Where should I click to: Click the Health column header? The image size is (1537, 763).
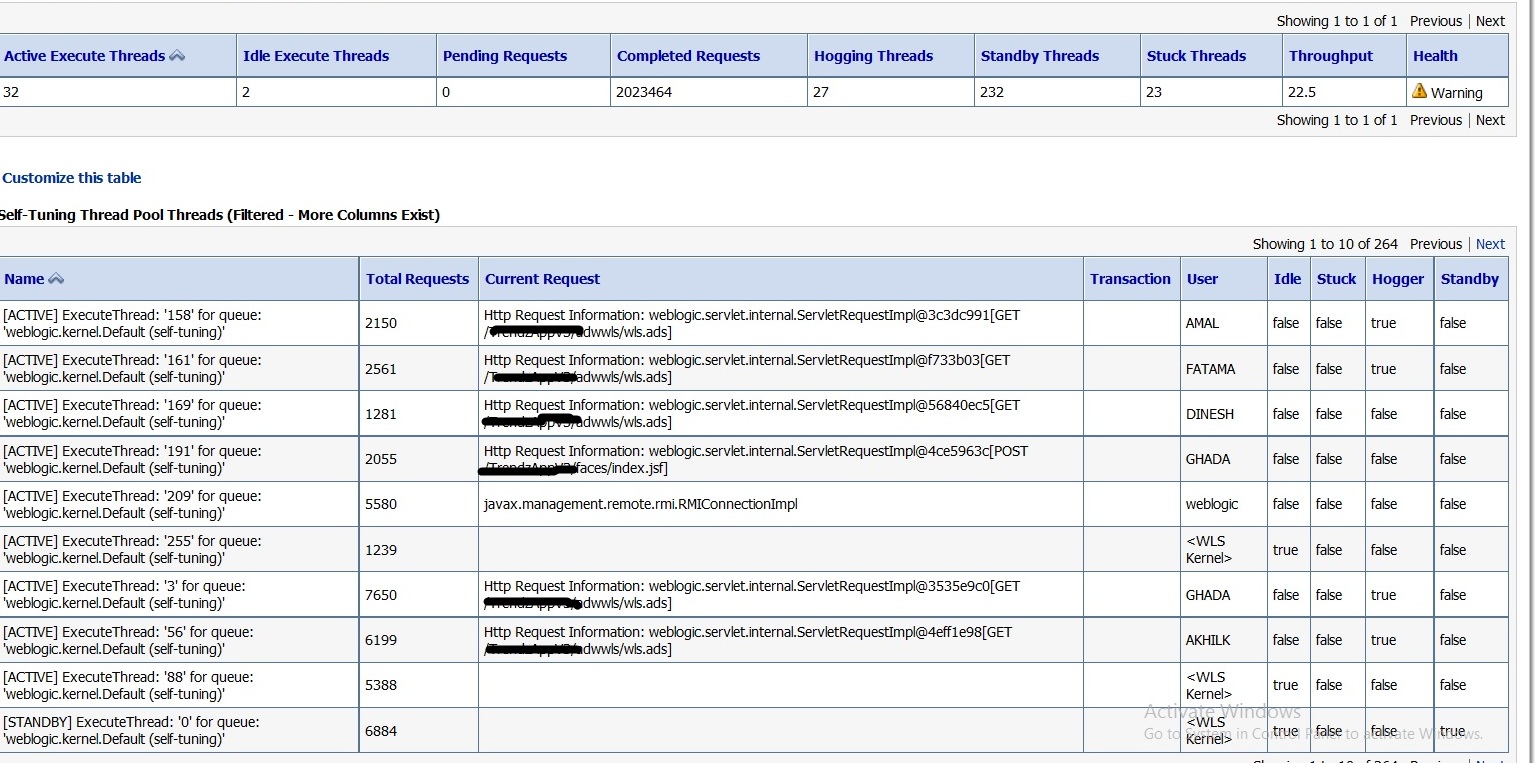pos(1435,56)
